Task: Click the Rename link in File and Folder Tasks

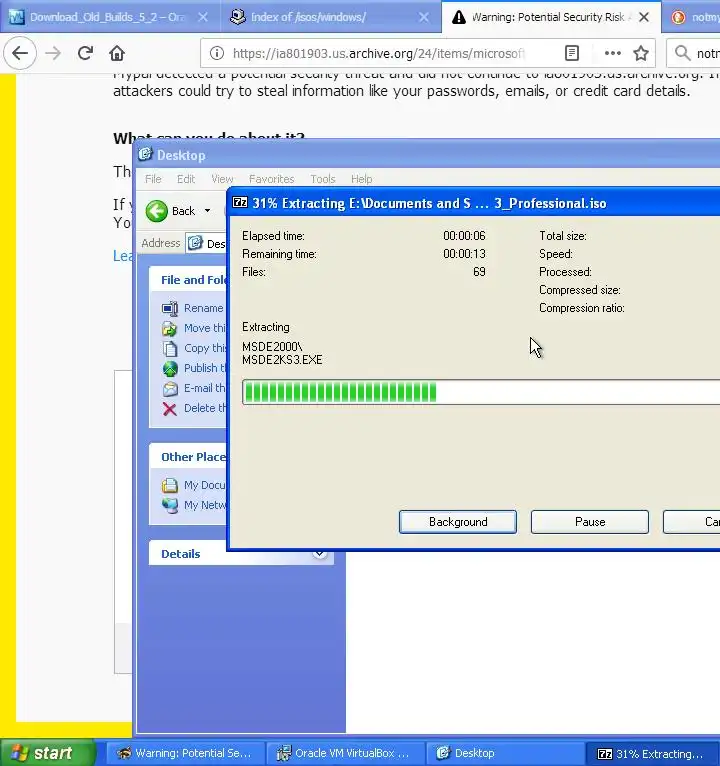Action: pos(203,308)
